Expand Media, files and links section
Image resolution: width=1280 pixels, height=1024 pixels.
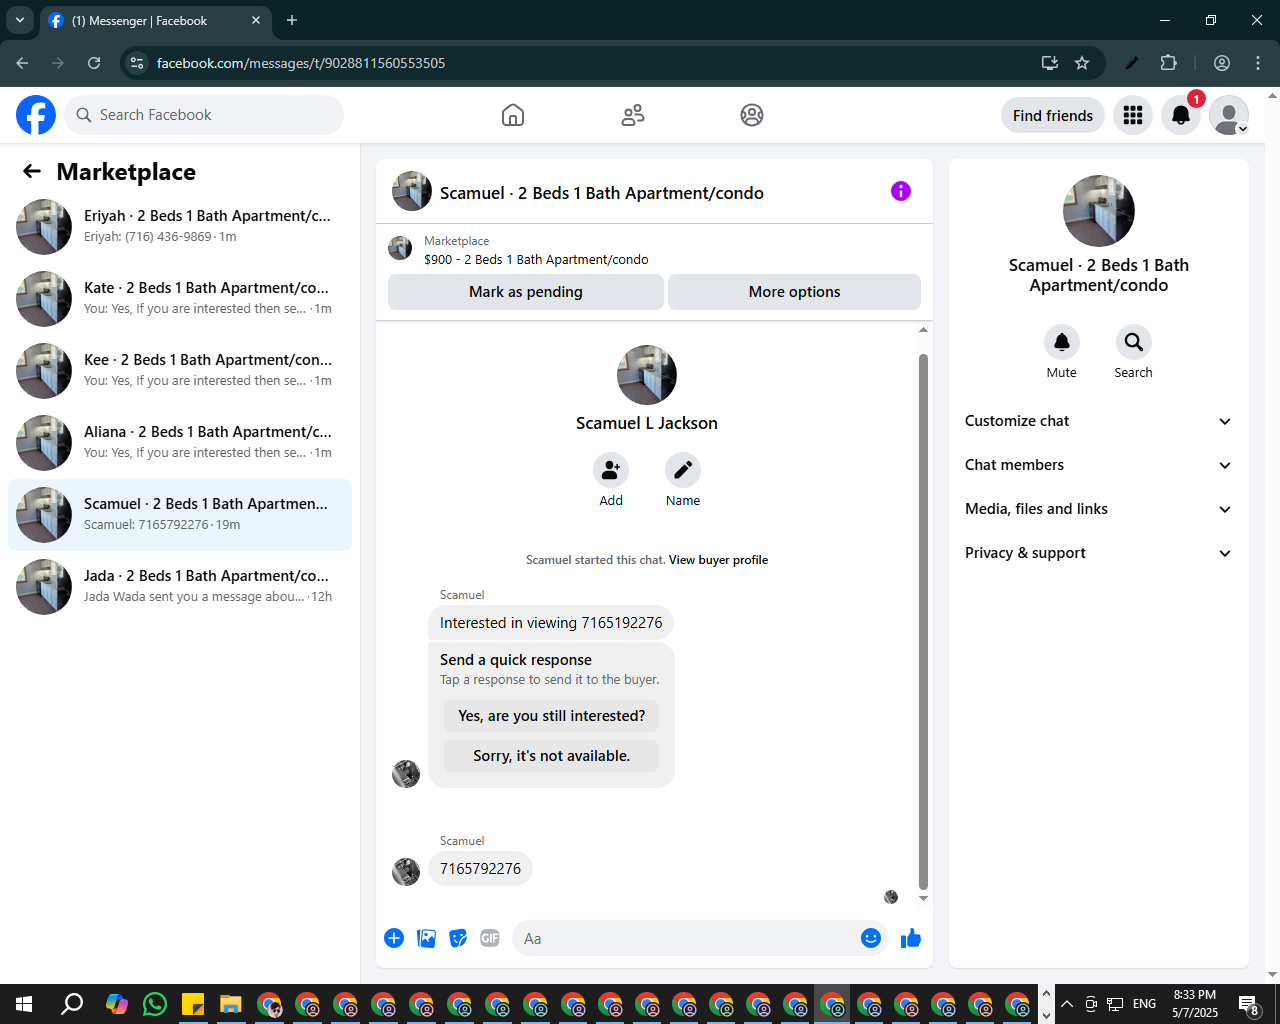coord(1098,509)
